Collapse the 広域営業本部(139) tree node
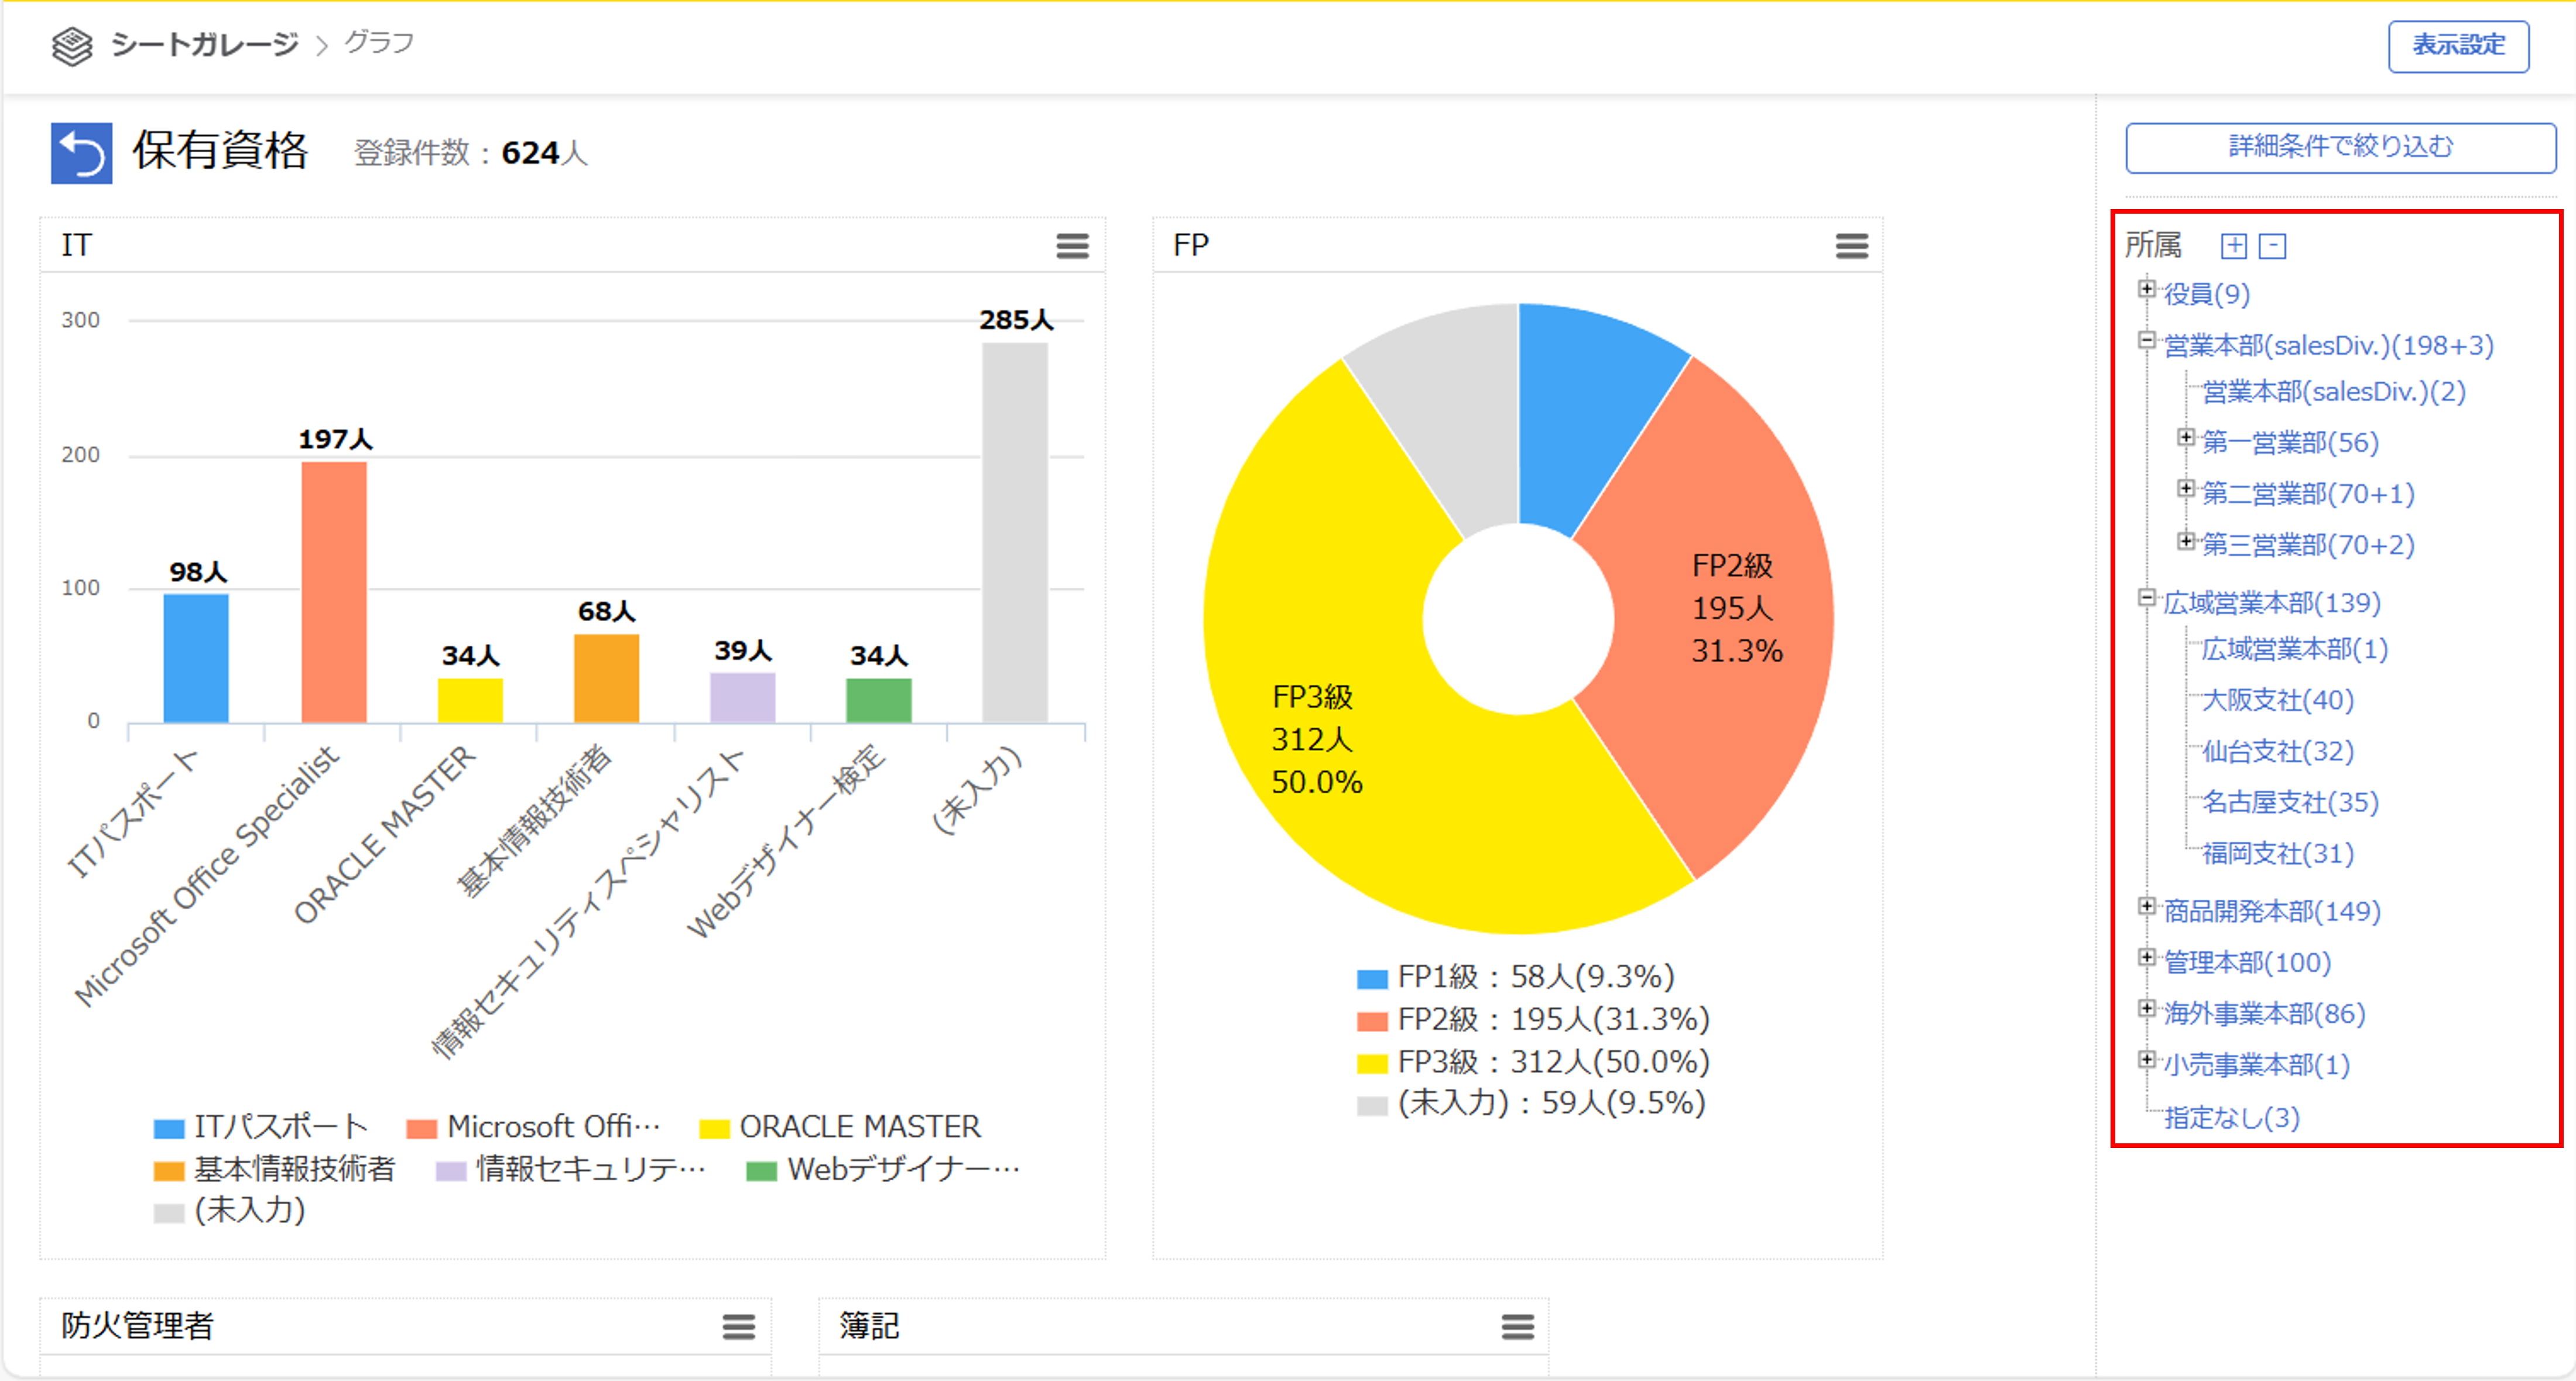 click(2146, 598)
